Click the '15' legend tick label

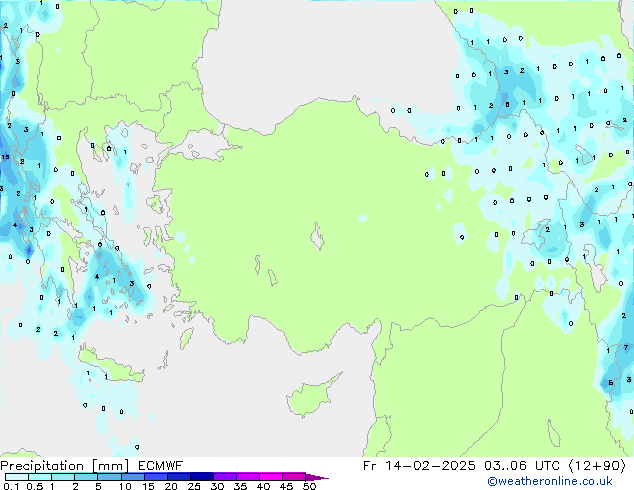click(x=148, y=486)
